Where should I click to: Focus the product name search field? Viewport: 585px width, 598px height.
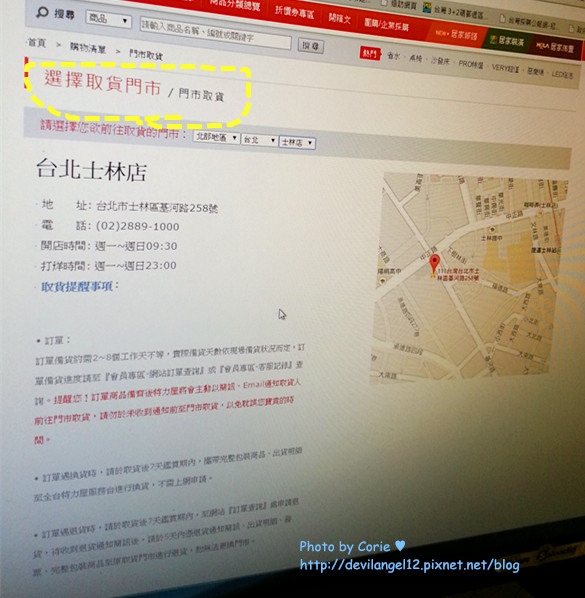(x=215, y=33)
